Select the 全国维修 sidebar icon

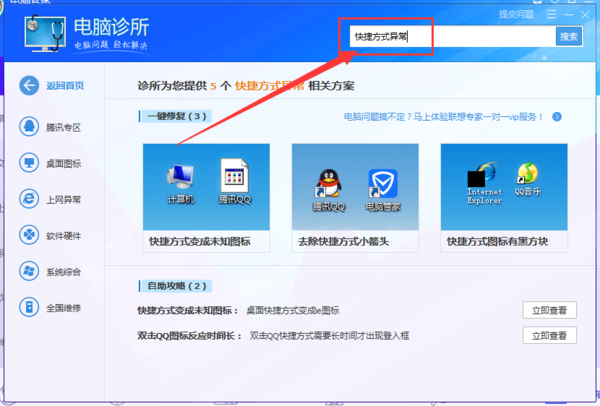coord(29,307)
